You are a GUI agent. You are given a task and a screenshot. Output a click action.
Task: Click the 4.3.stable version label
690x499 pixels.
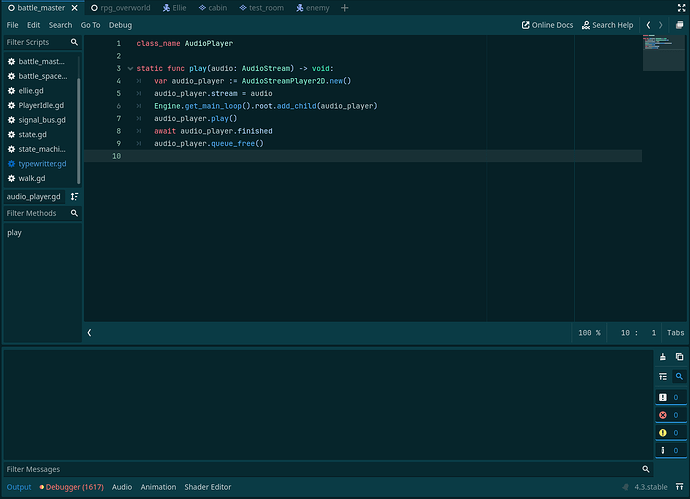click(650, 487)
